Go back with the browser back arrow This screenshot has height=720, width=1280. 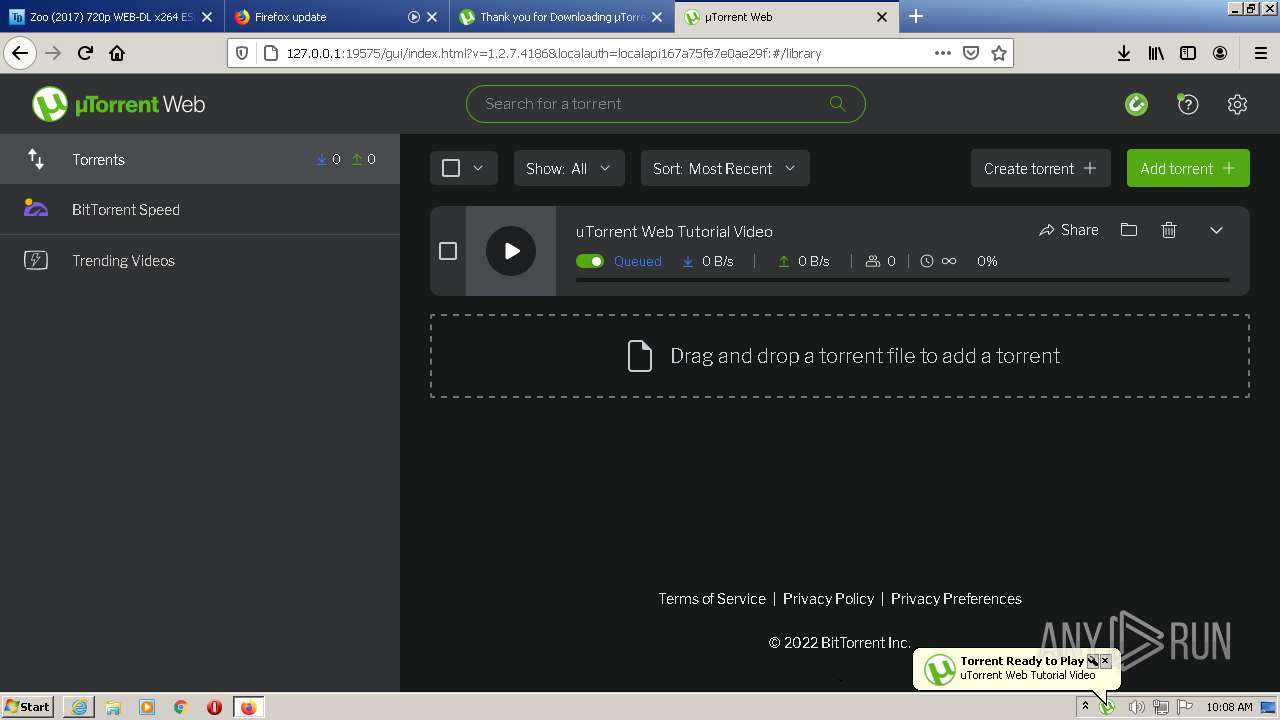click(20, 53)
